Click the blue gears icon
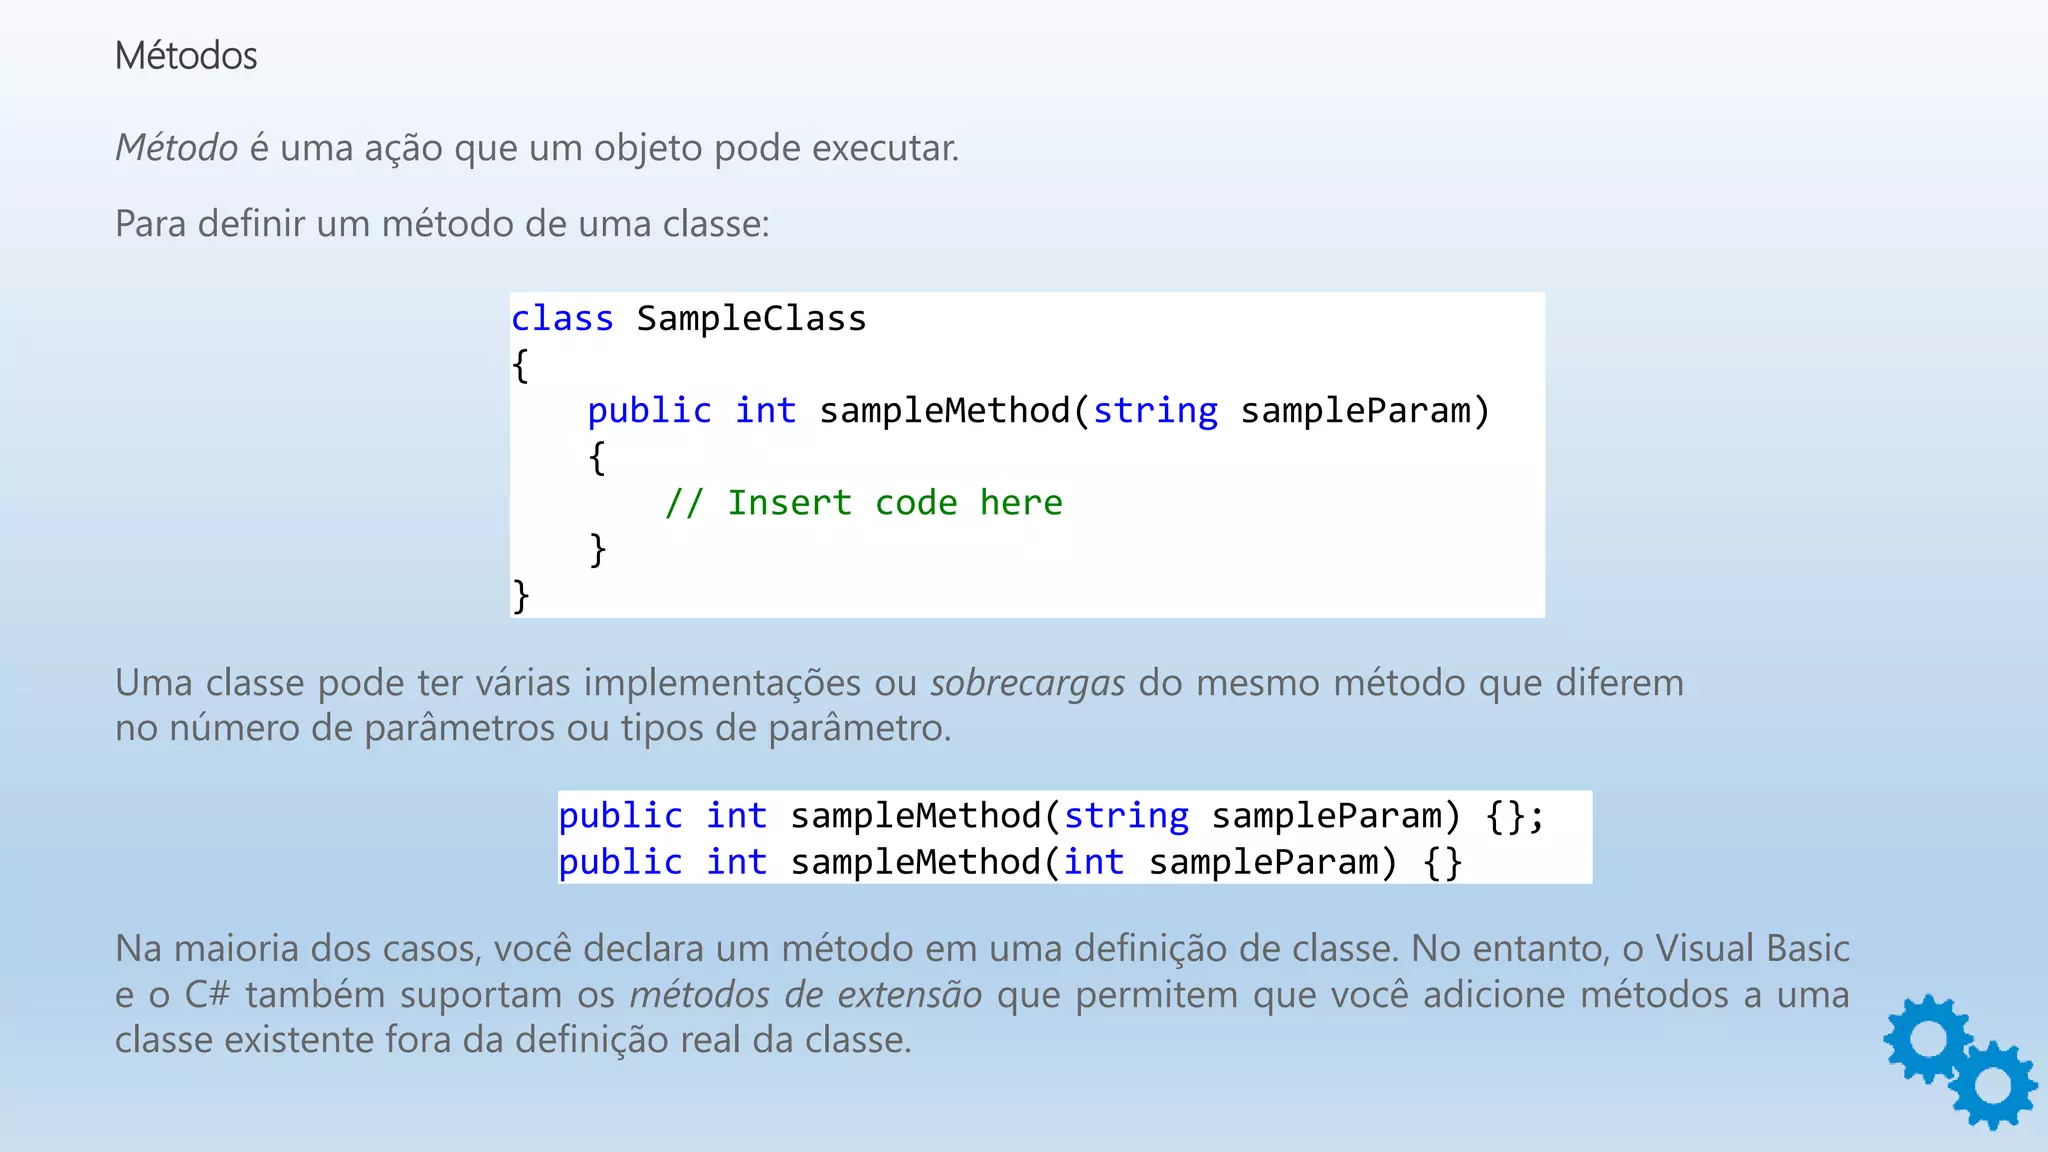The width and height of the screenshot is (2048, 1152). pos(1960,1062)
